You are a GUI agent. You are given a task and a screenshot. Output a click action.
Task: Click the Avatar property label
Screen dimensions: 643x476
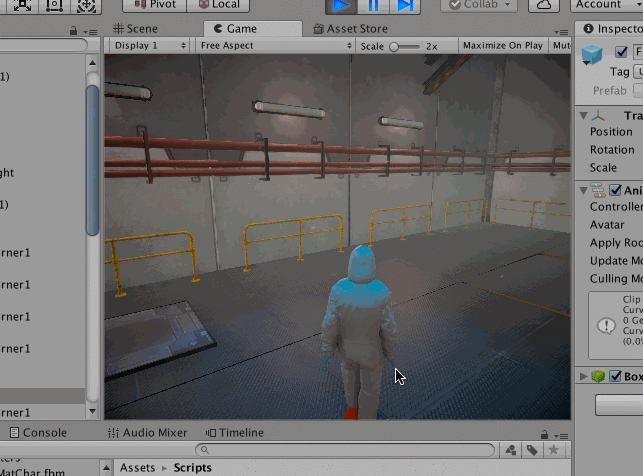(607, 225)
